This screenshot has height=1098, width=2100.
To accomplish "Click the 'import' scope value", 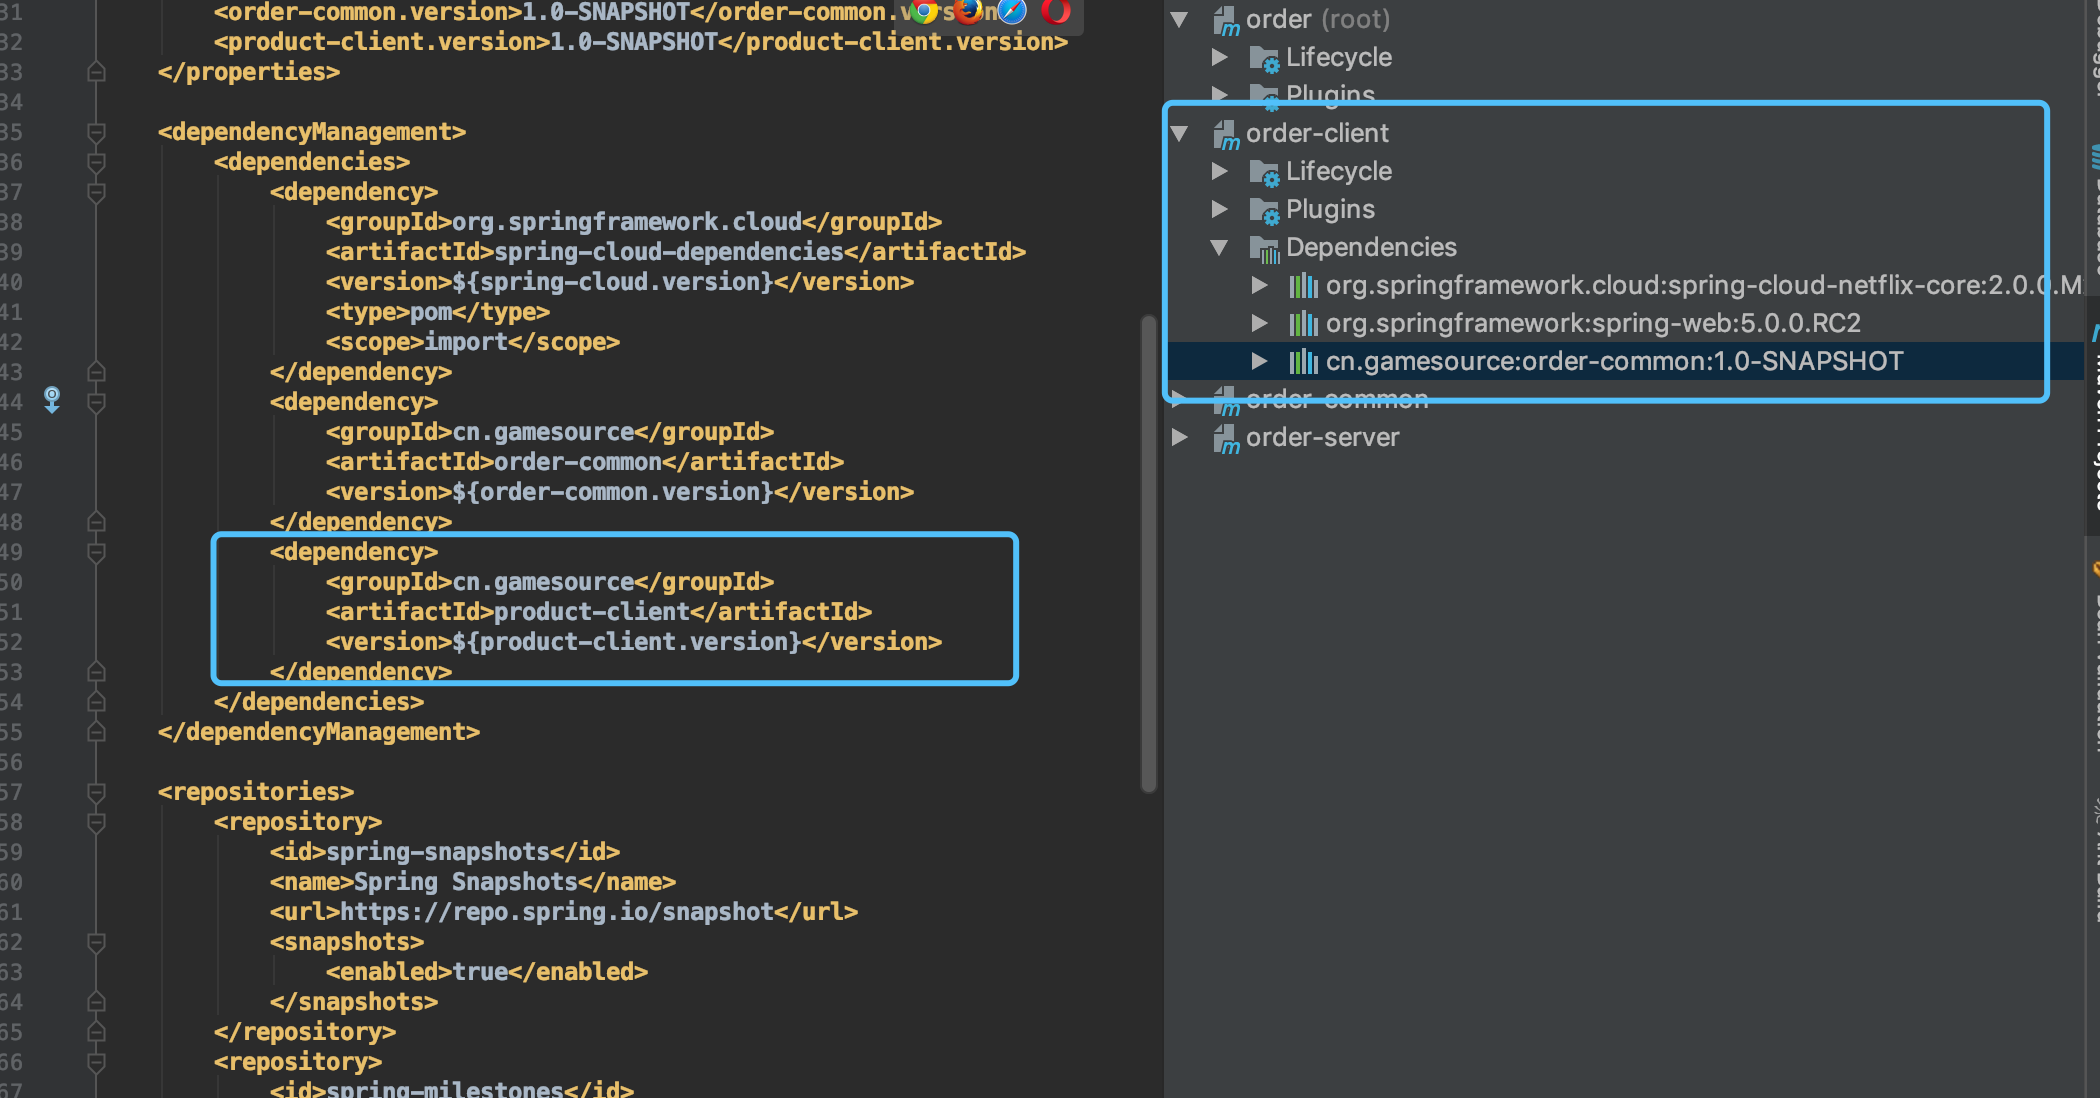I will point(466,342).
